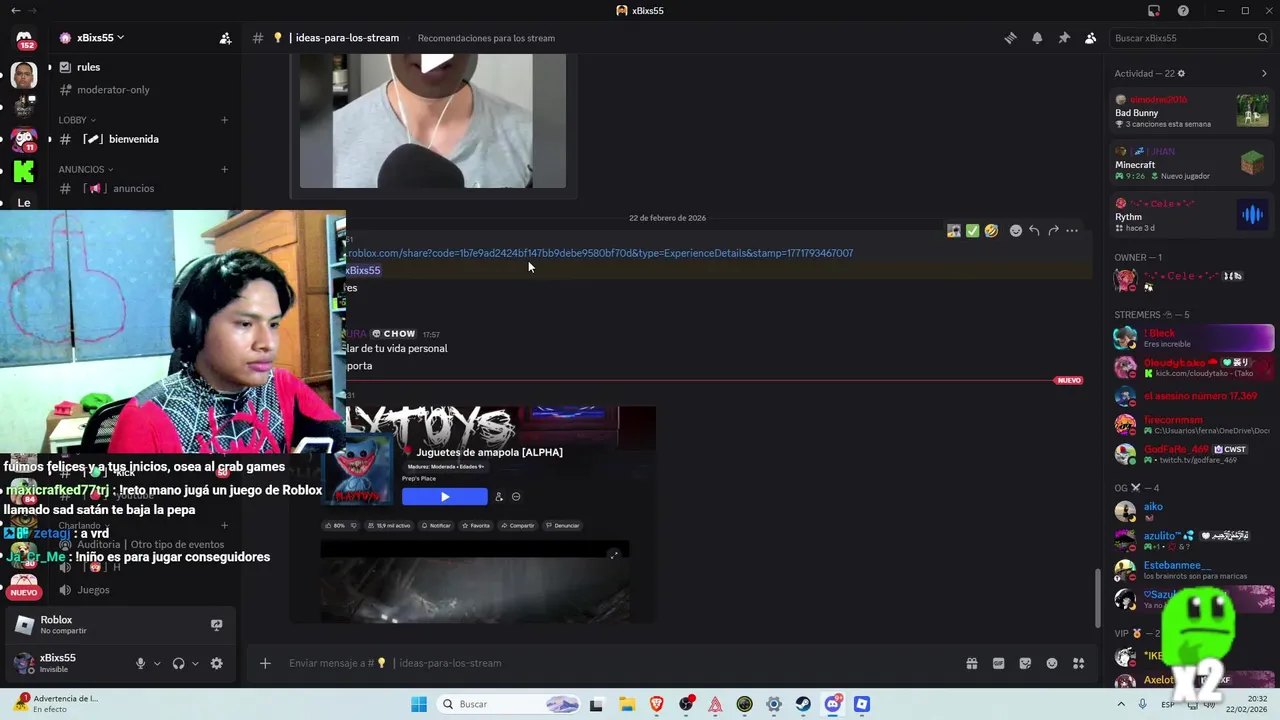The width and height of the screenshot is (1280, 720).
Task: Open the Windows Start button
Action: (419, 704)
